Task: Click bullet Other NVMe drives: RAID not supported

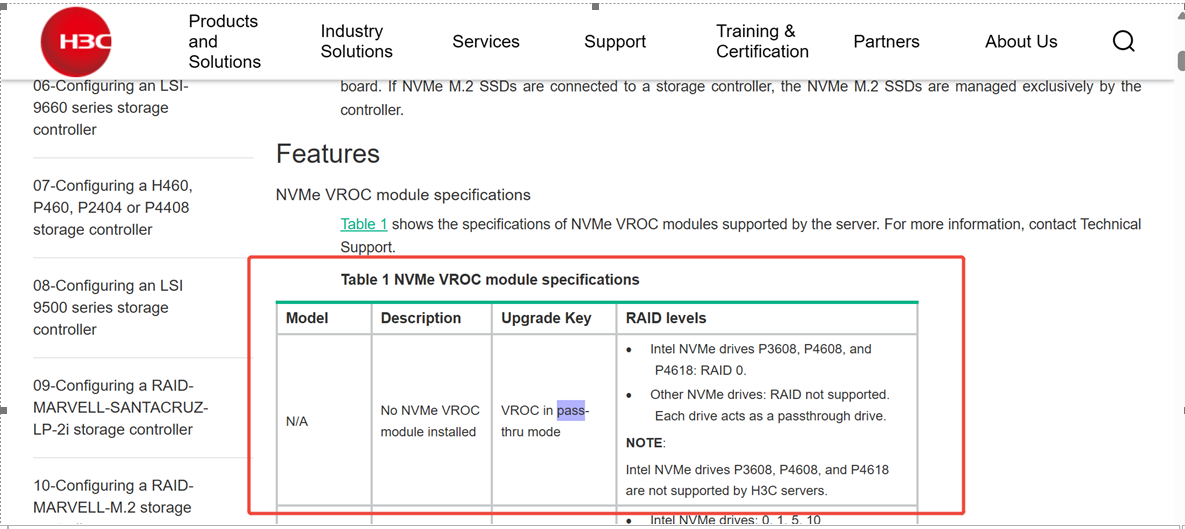Action: tap(770, 405)
